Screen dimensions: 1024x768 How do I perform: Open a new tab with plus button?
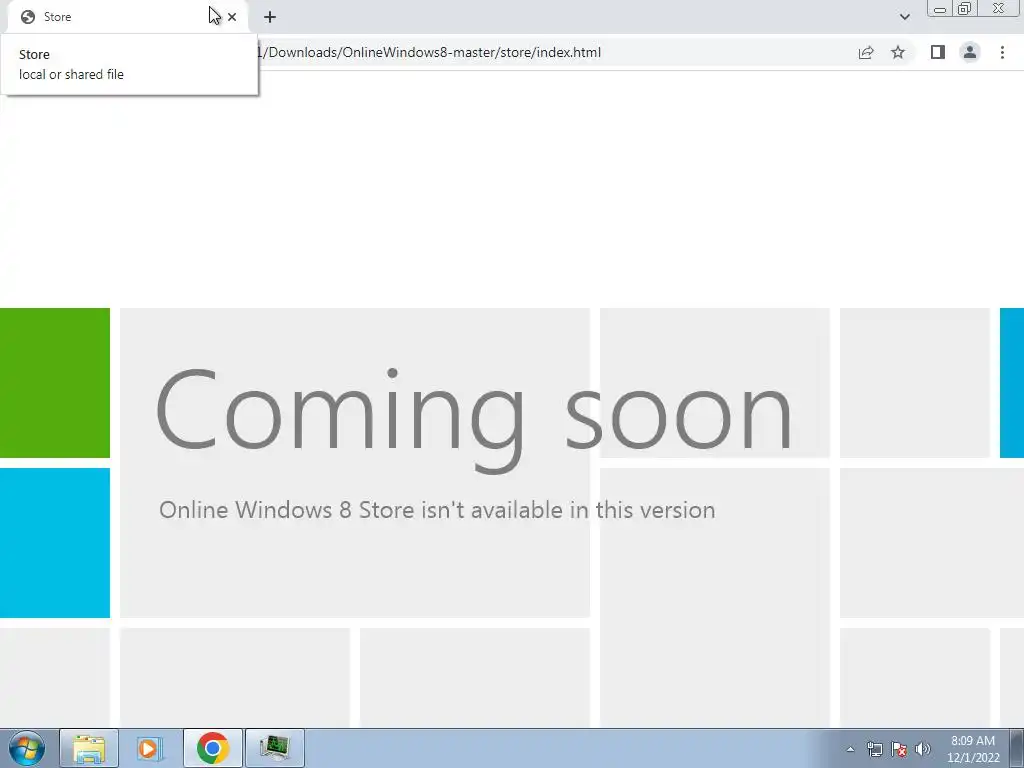(270, 17)
